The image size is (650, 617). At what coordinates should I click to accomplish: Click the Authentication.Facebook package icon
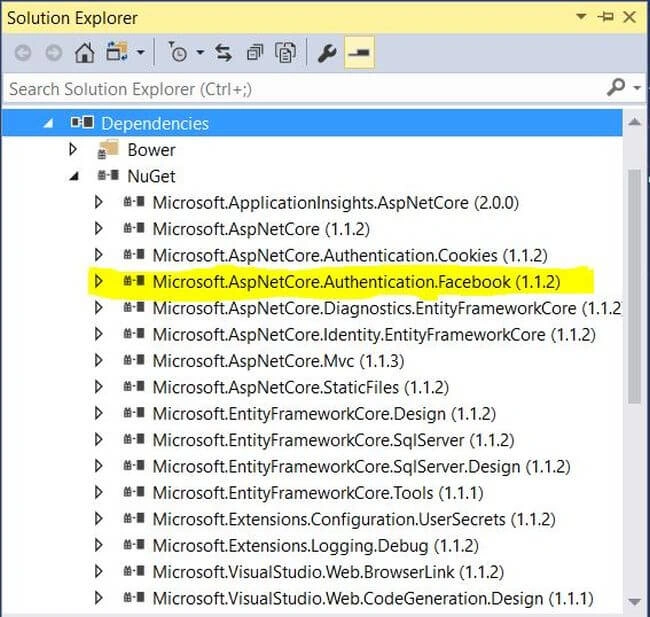tap(134, 281)
